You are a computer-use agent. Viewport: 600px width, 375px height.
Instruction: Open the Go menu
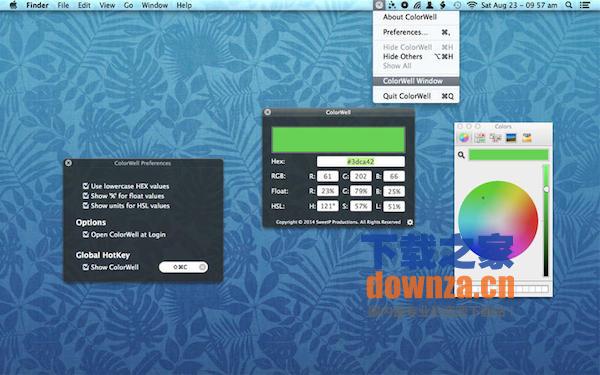pyautogui.click(x=129, y=5)
